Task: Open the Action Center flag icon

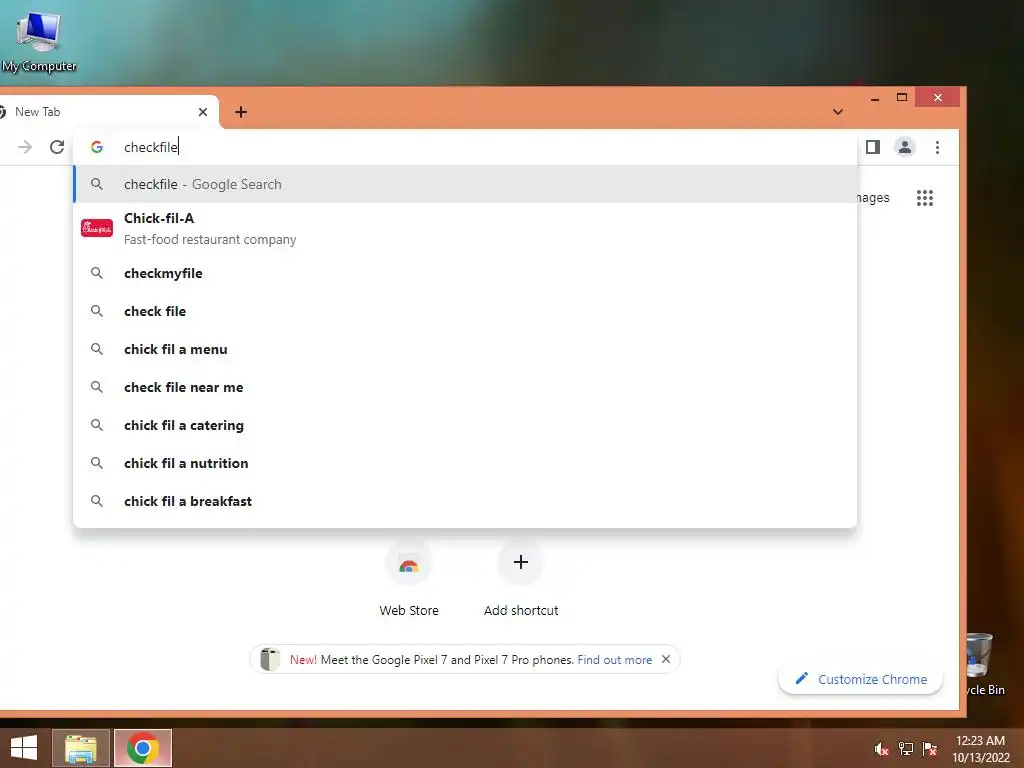Action: [x=930, y=749]
